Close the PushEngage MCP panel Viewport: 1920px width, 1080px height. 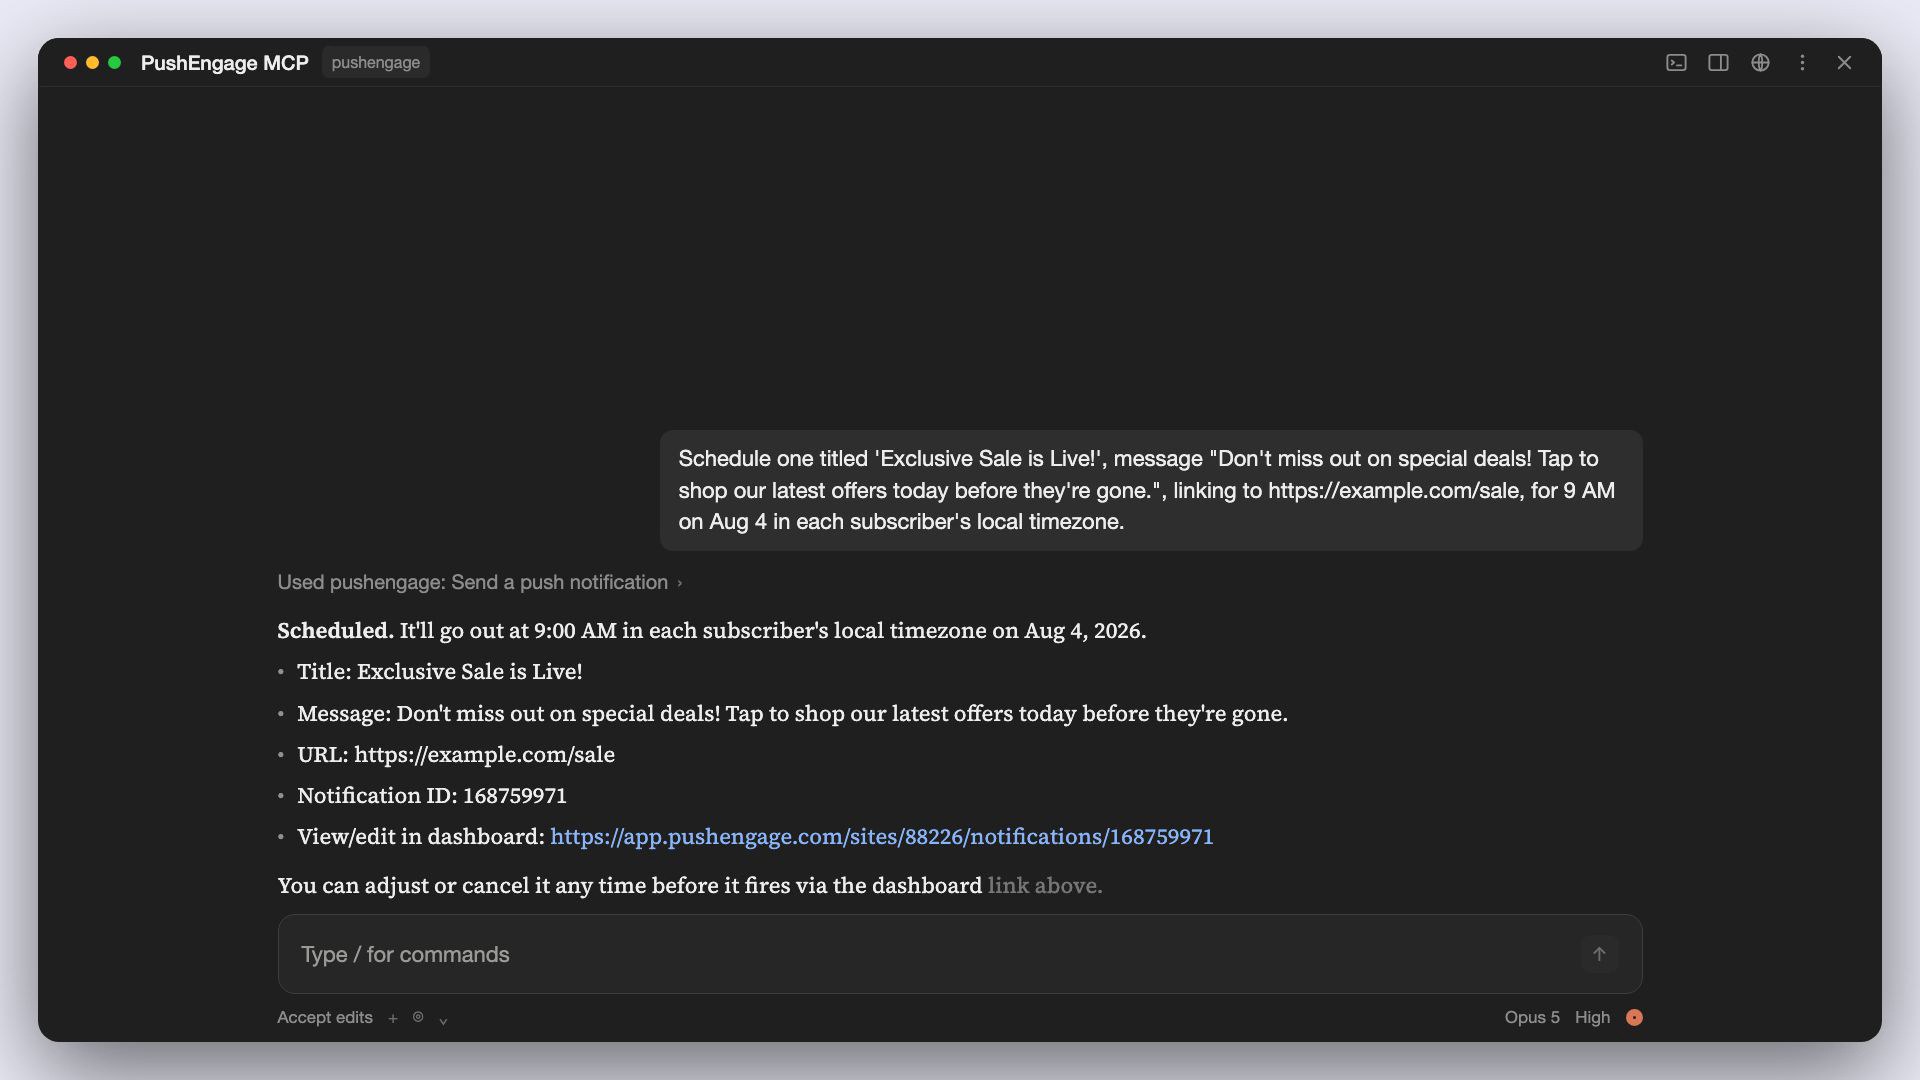click(x=1844, y=63)
